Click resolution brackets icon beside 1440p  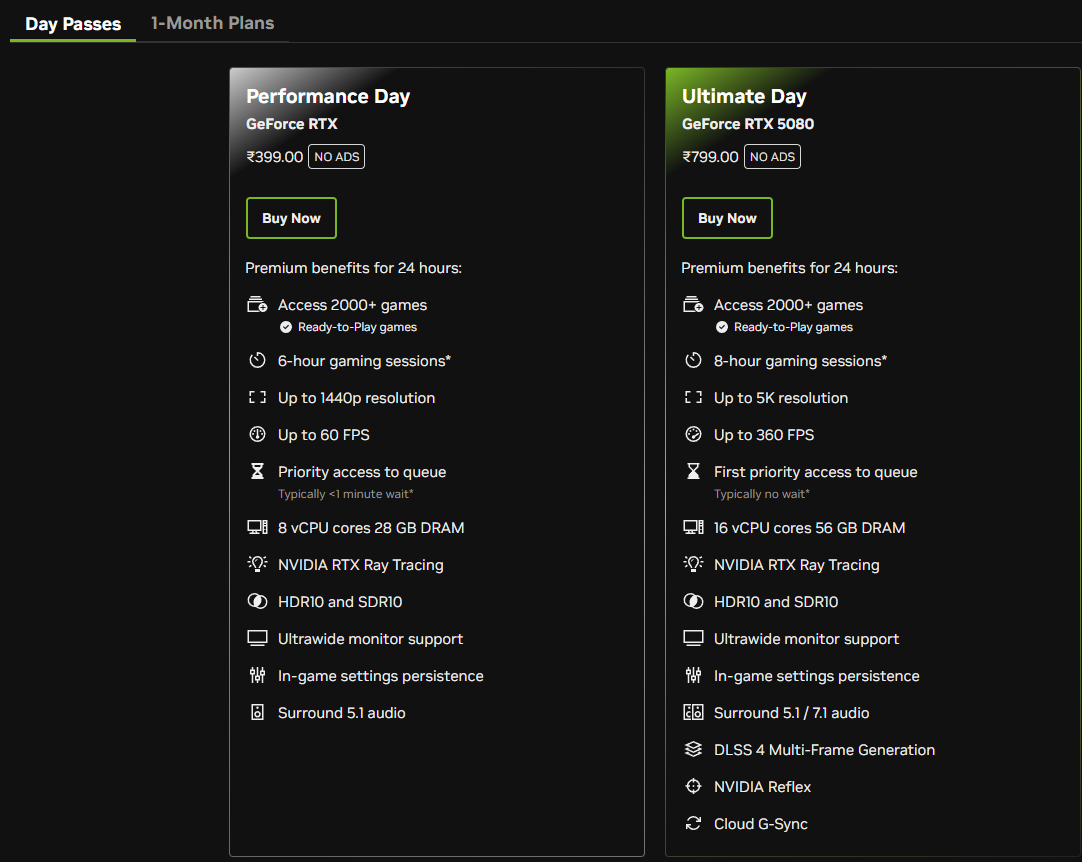pos(257,398)
